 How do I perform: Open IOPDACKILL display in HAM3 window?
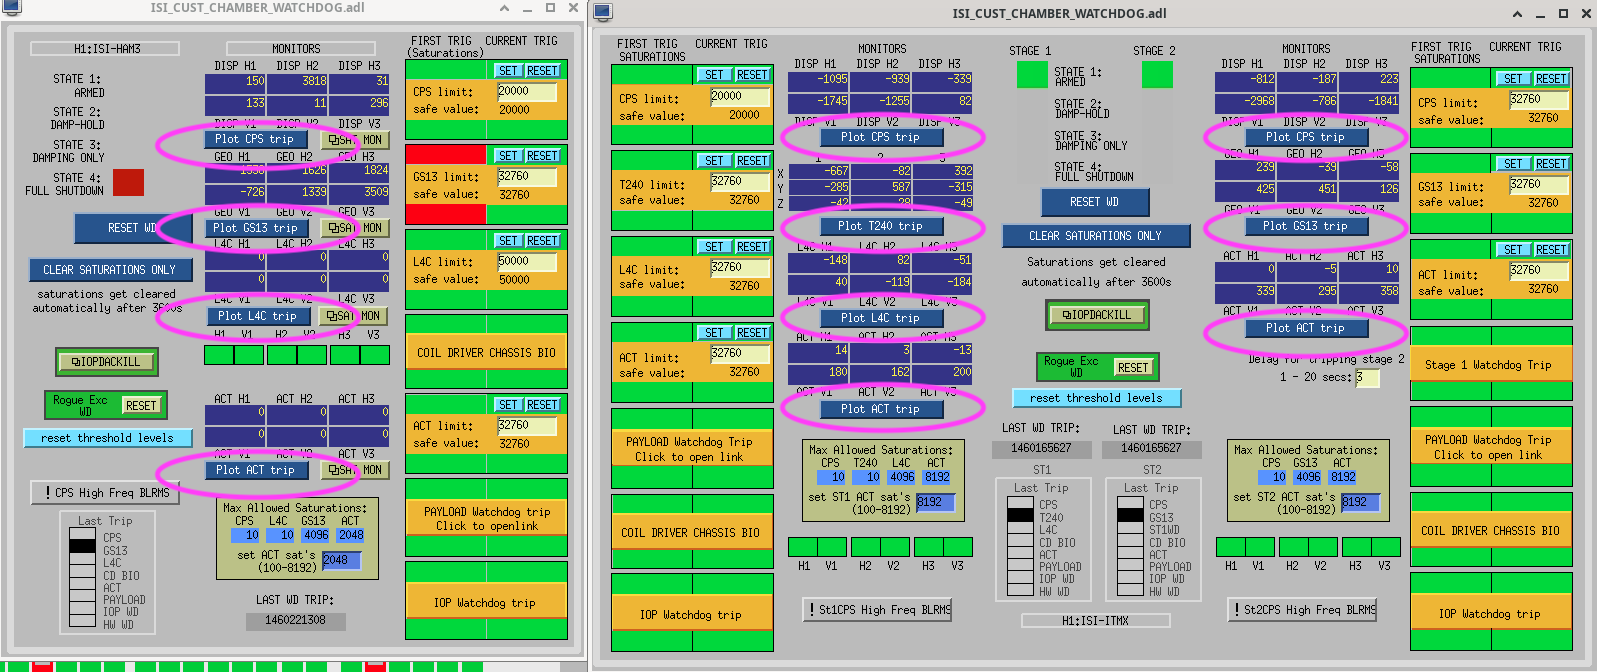point(106,361)
